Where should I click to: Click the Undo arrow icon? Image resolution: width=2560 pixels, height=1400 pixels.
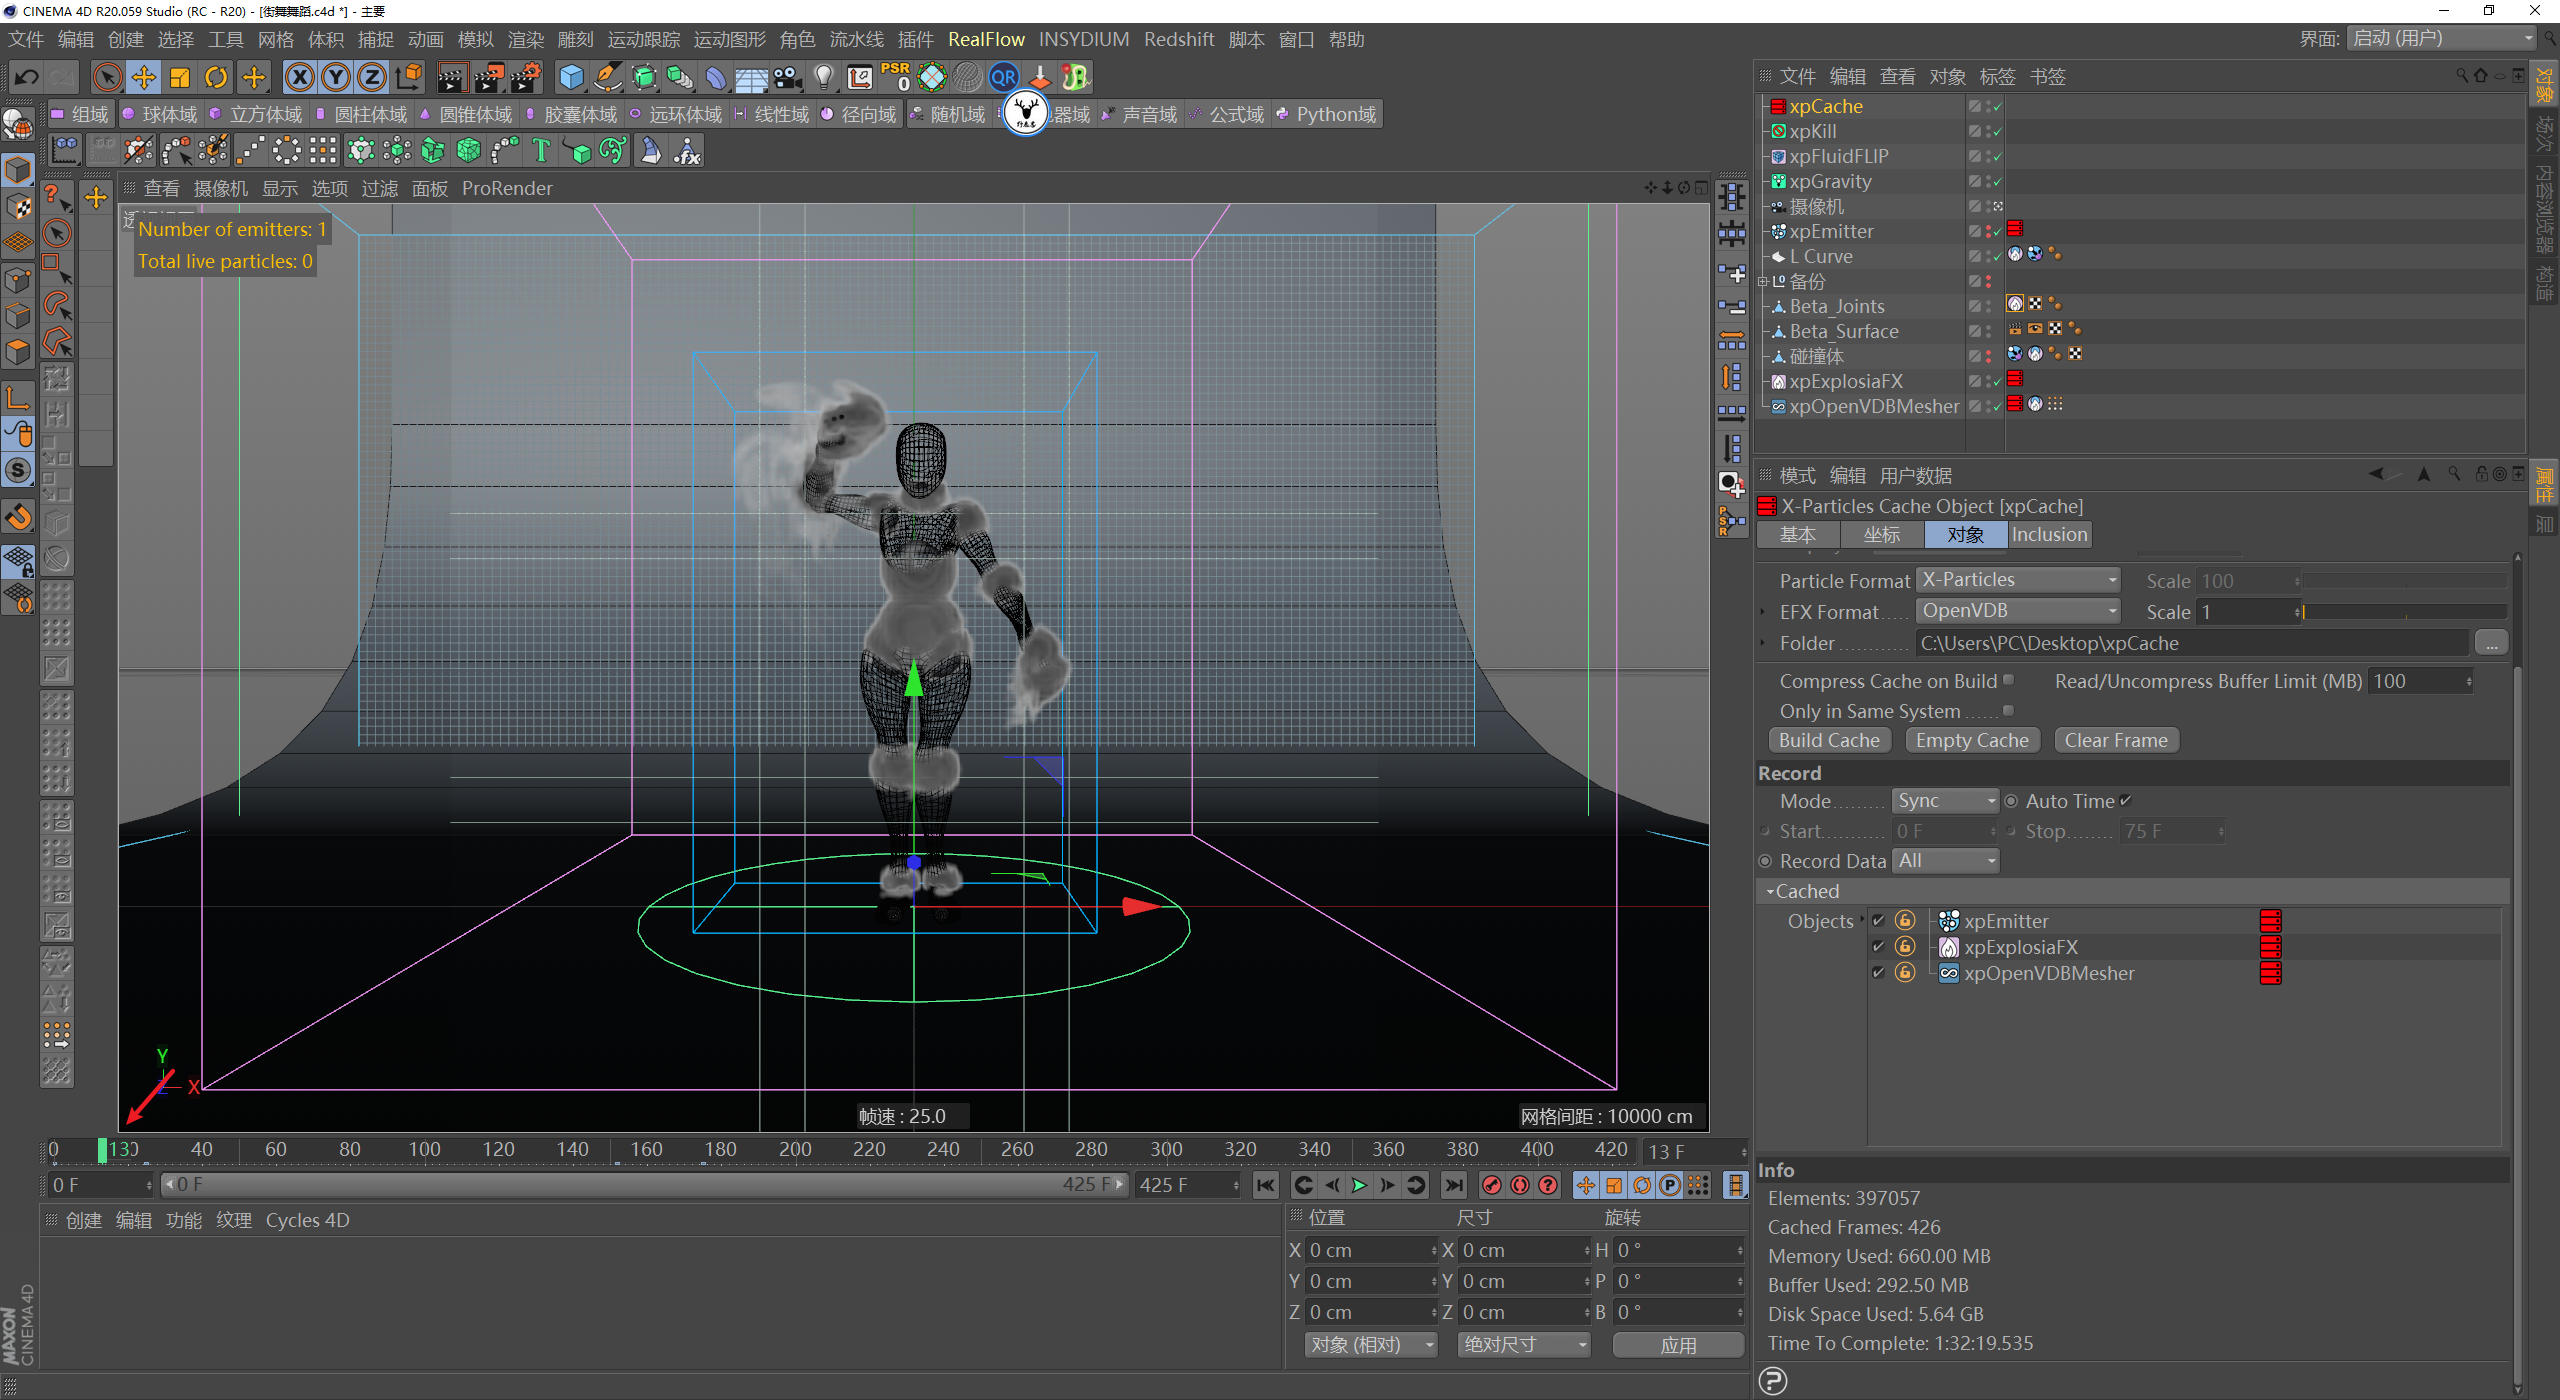[x=27, y=77]
